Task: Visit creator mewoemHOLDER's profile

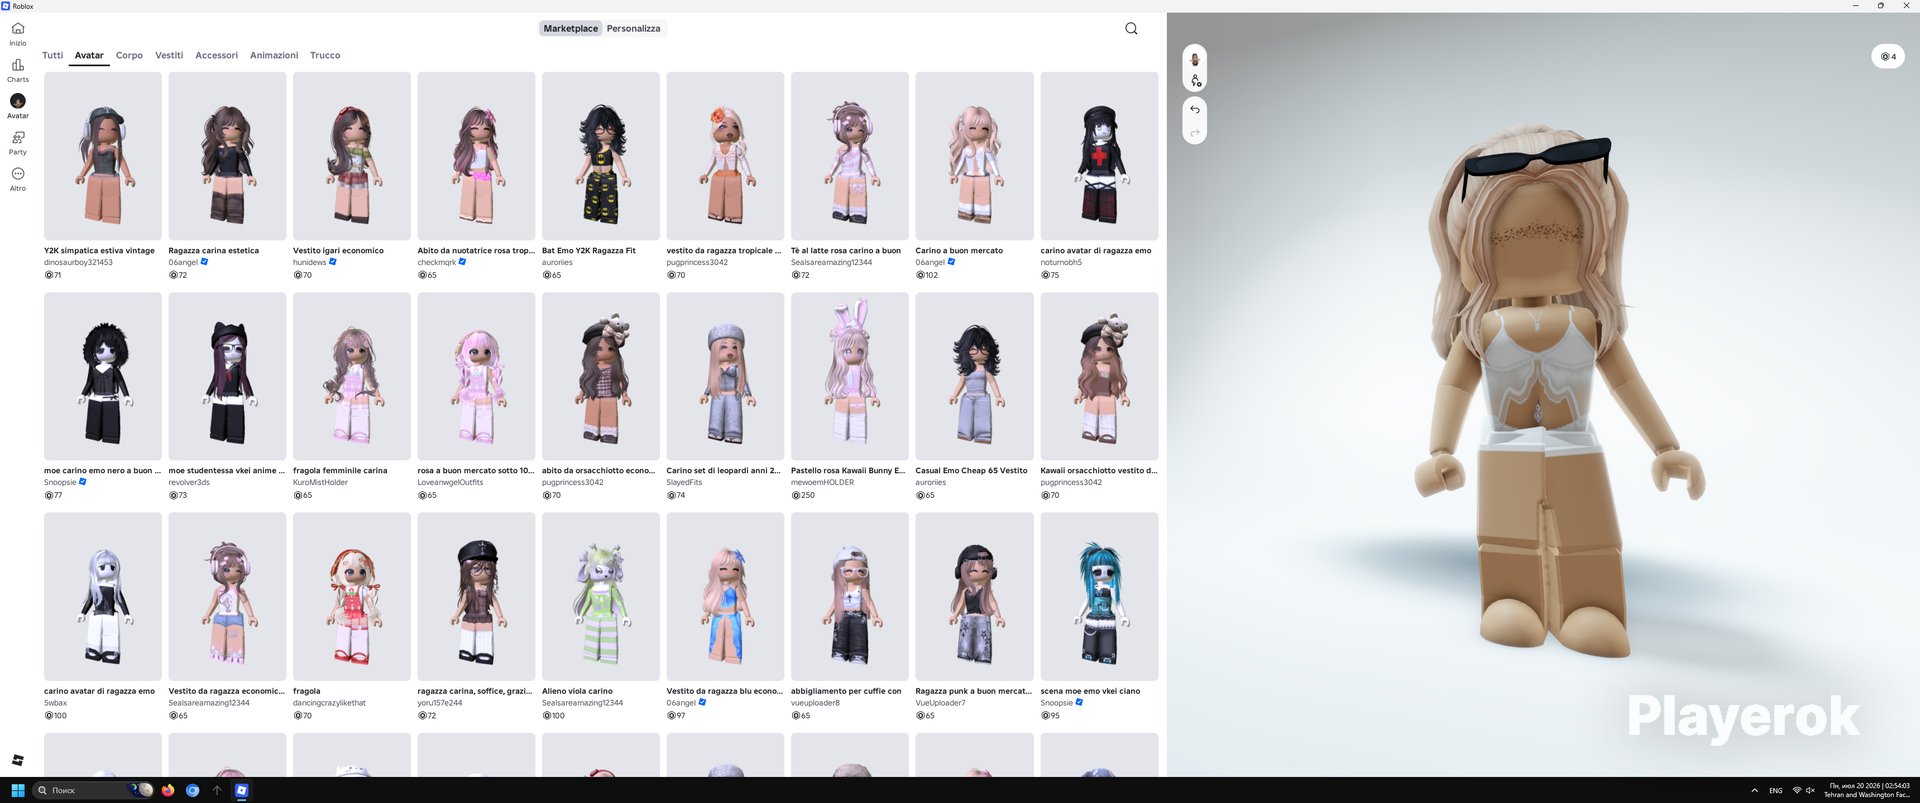Action: click(823, 483)
